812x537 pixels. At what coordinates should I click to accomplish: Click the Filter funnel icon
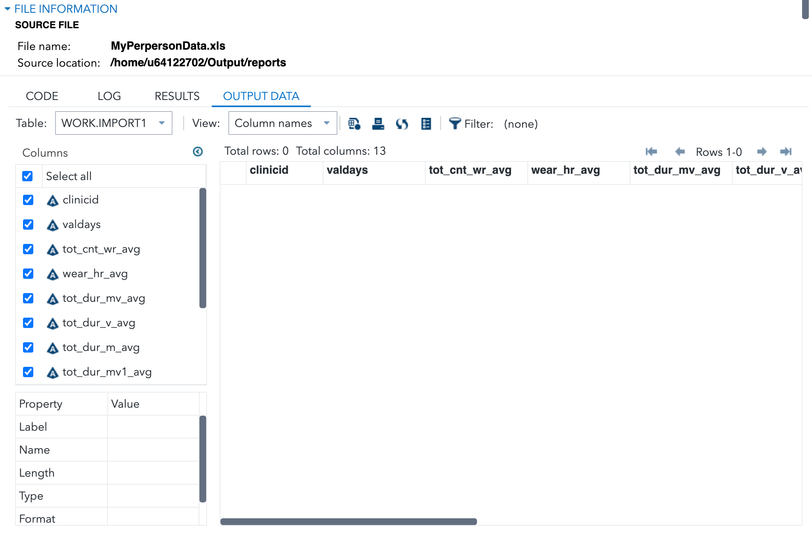[455, 123]
